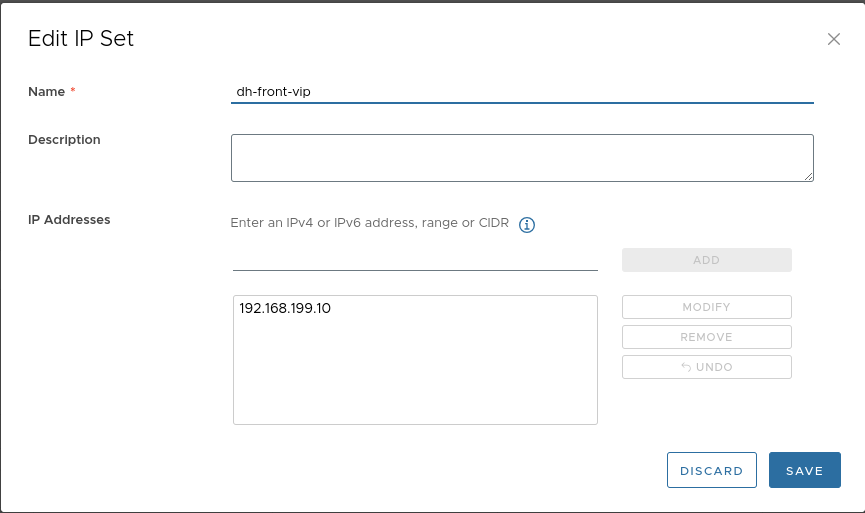
Task: Focus the new IP address entry field
Action: [x=415, y=259]
